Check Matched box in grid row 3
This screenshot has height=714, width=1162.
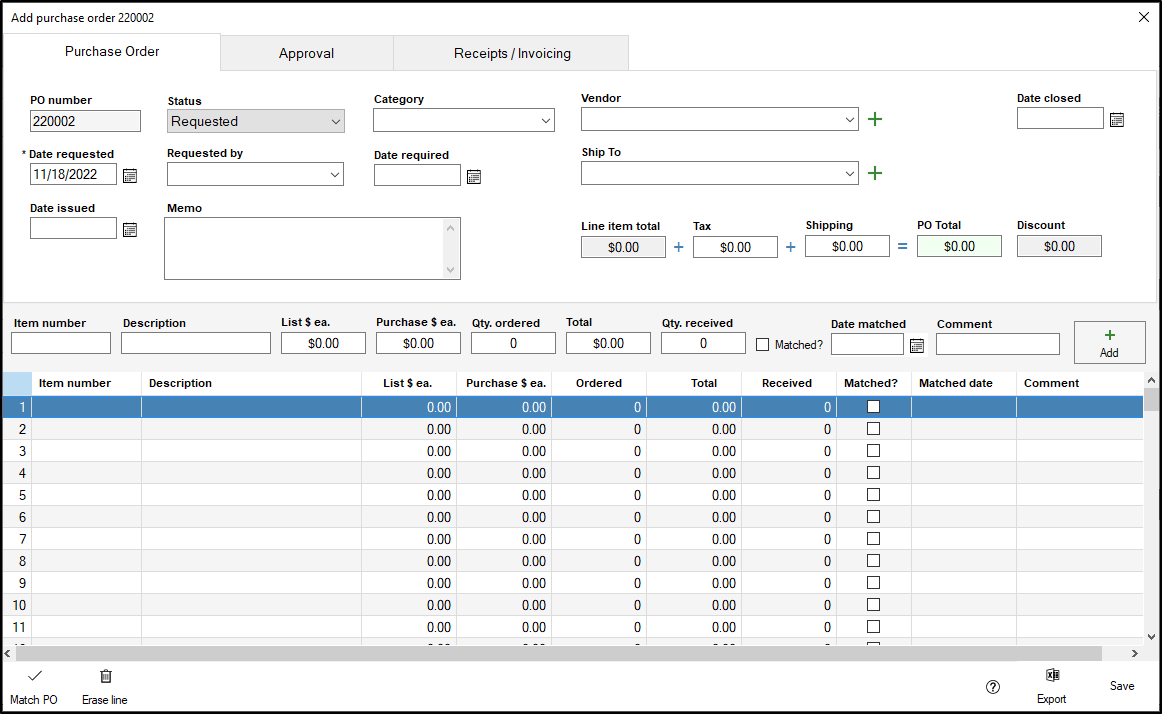tap(874, 451)
